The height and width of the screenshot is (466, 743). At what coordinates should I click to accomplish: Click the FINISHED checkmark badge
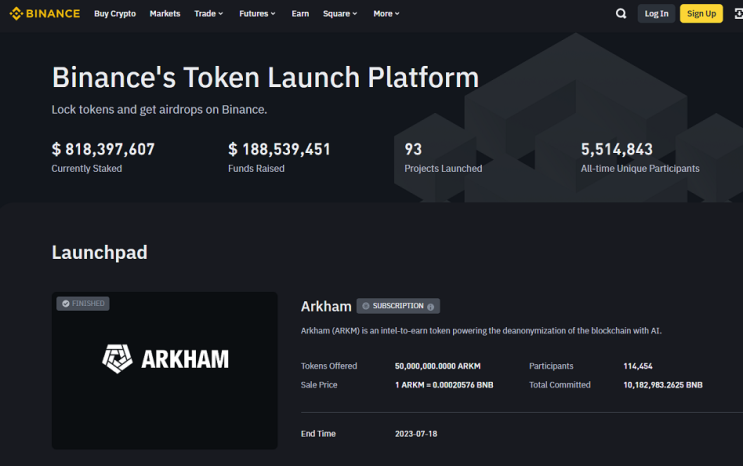83,303
